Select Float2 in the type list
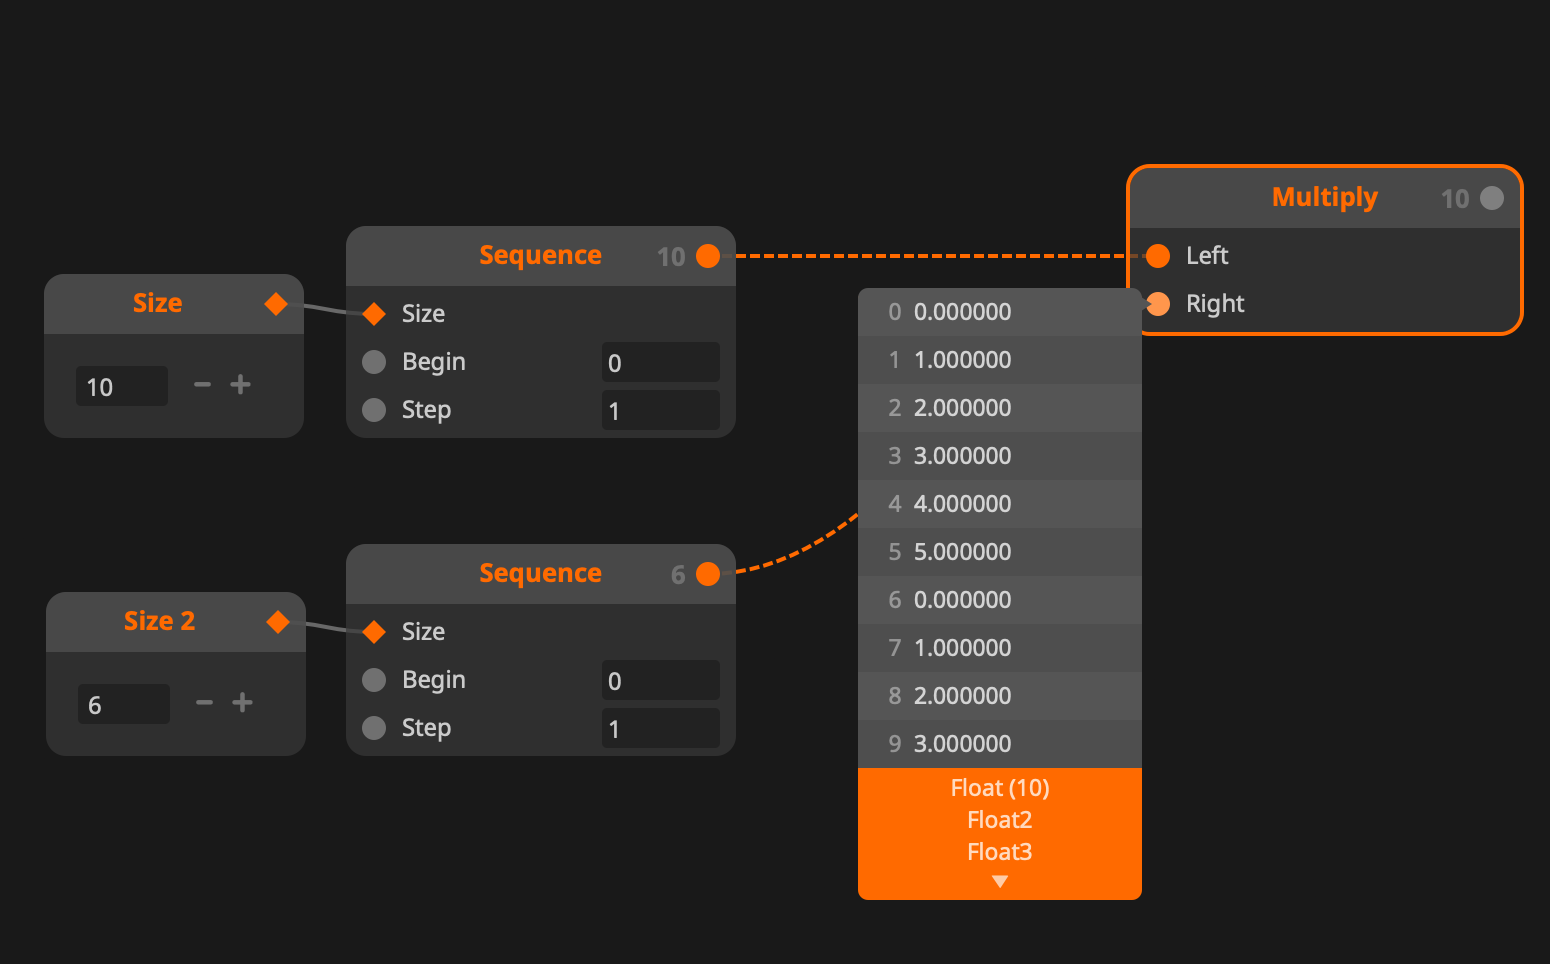Image resolution: width=1550 pixels, height=964 pixels. point(999,820)
